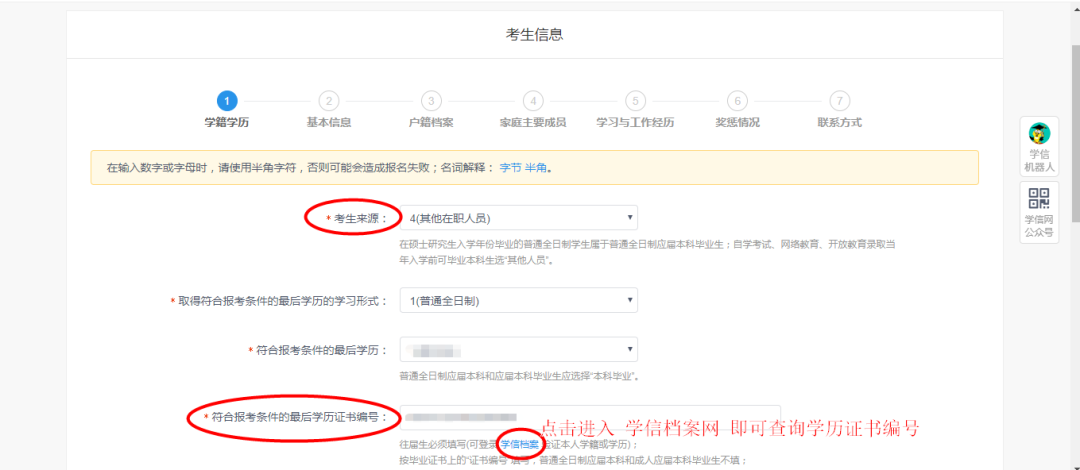This screenshot has width=1080, height=470.
Task: Jump to step 4 circle 家庭主要成员
Action: pos(533,101)
